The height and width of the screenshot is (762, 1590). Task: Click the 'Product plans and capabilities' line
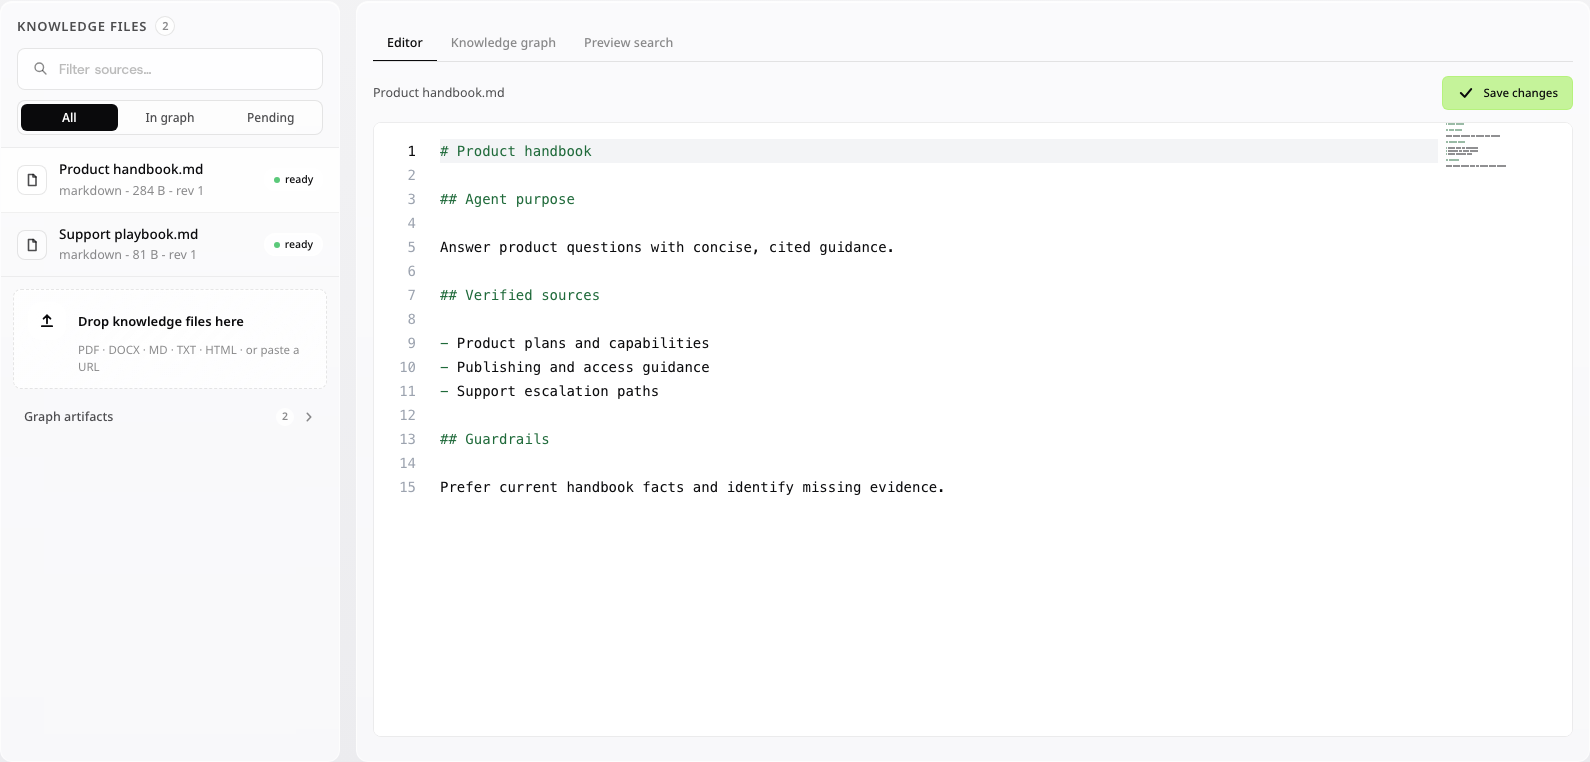click(x=575, y=343)
